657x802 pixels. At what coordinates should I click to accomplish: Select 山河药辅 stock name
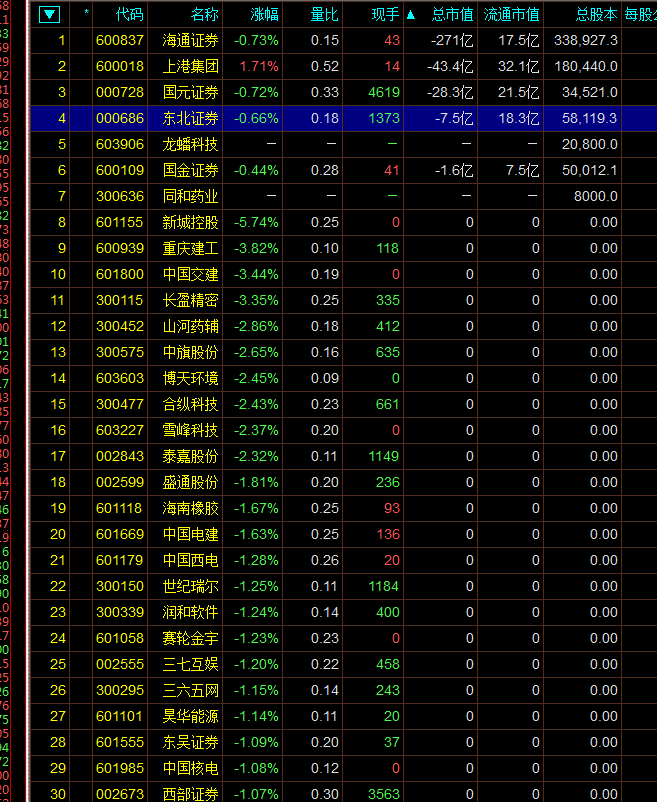[190, 326]
